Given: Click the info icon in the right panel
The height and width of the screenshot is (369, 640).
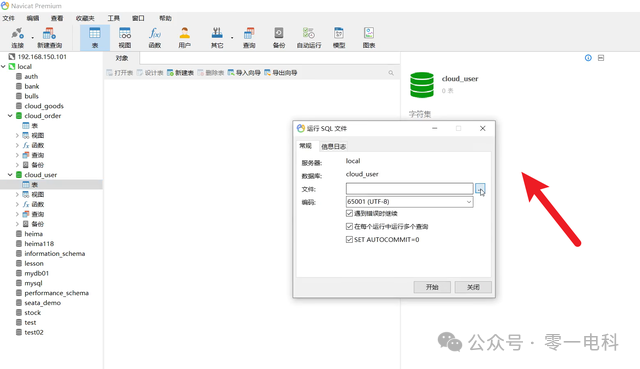Looking at the screenshot, I should [x=588, y=58].
